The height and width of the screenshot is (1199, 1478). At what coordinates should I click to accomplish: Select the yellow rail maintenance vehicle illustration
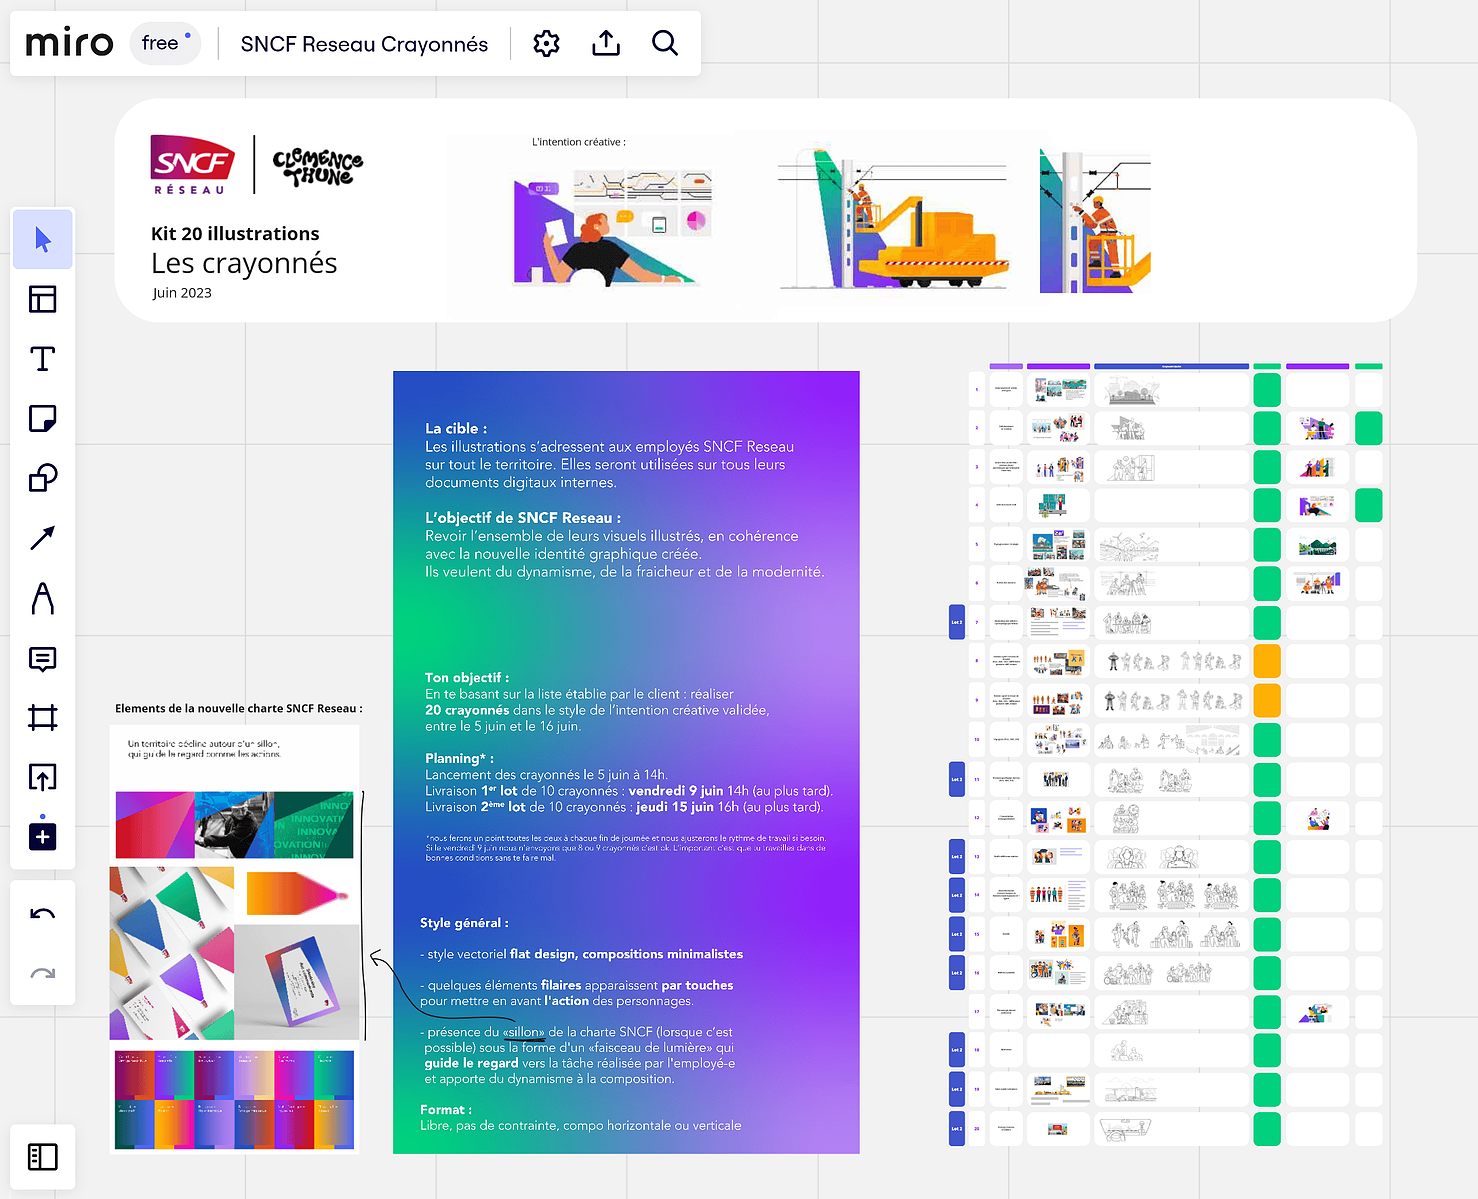coord(893,219)
